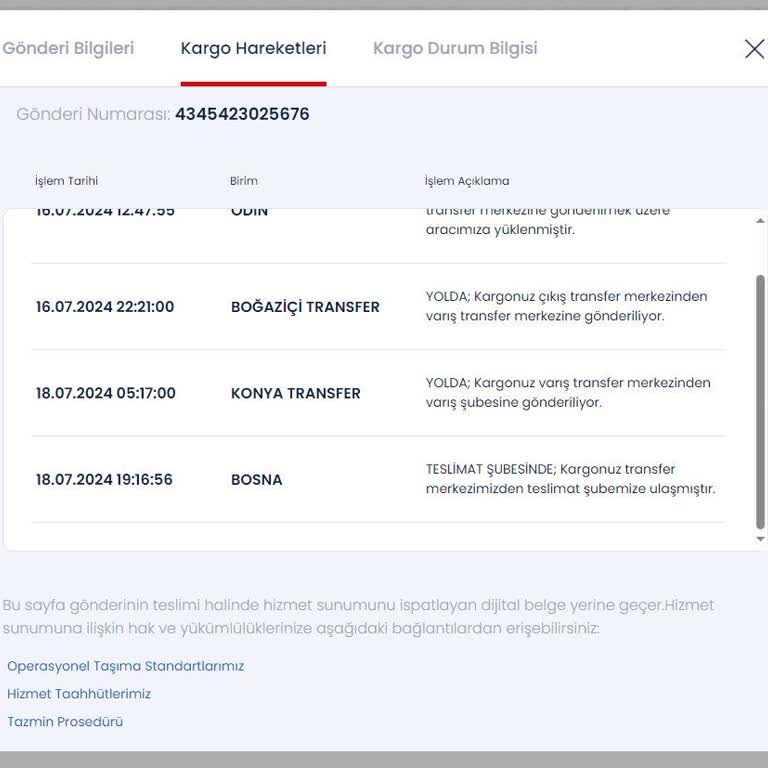
Task: Click the İşlem Açıklama column header
Action: (467, 181)
